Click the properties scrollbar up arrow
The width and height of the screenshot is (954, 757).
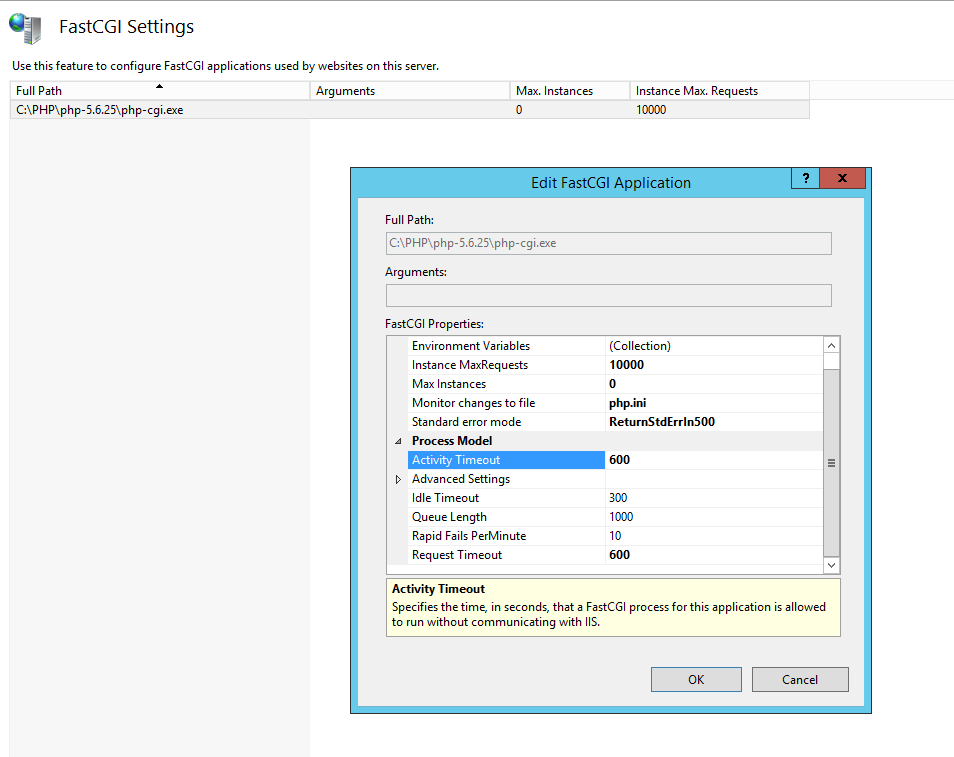coord(831,346)
